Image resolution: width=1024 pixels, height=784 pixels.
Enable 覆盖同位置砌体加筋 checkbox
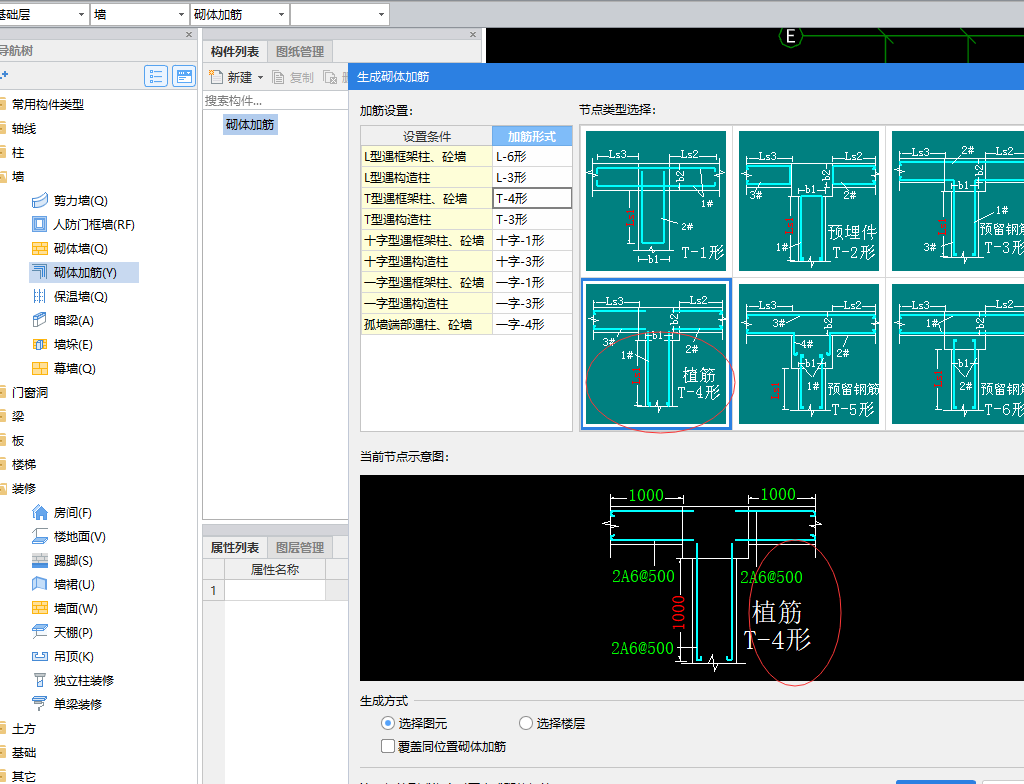[x=388, y=746]
